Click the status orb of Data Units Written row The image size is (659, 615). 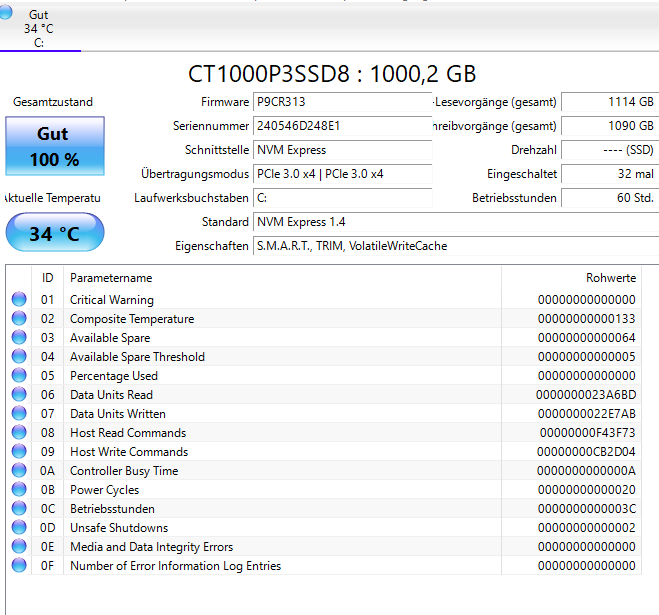tap(19, 413)
